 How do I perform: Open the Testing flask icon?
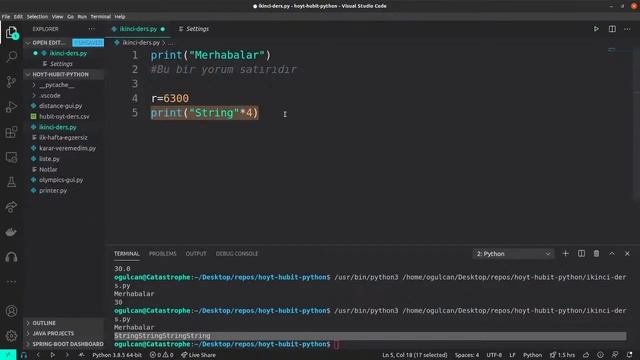(11, 182)
